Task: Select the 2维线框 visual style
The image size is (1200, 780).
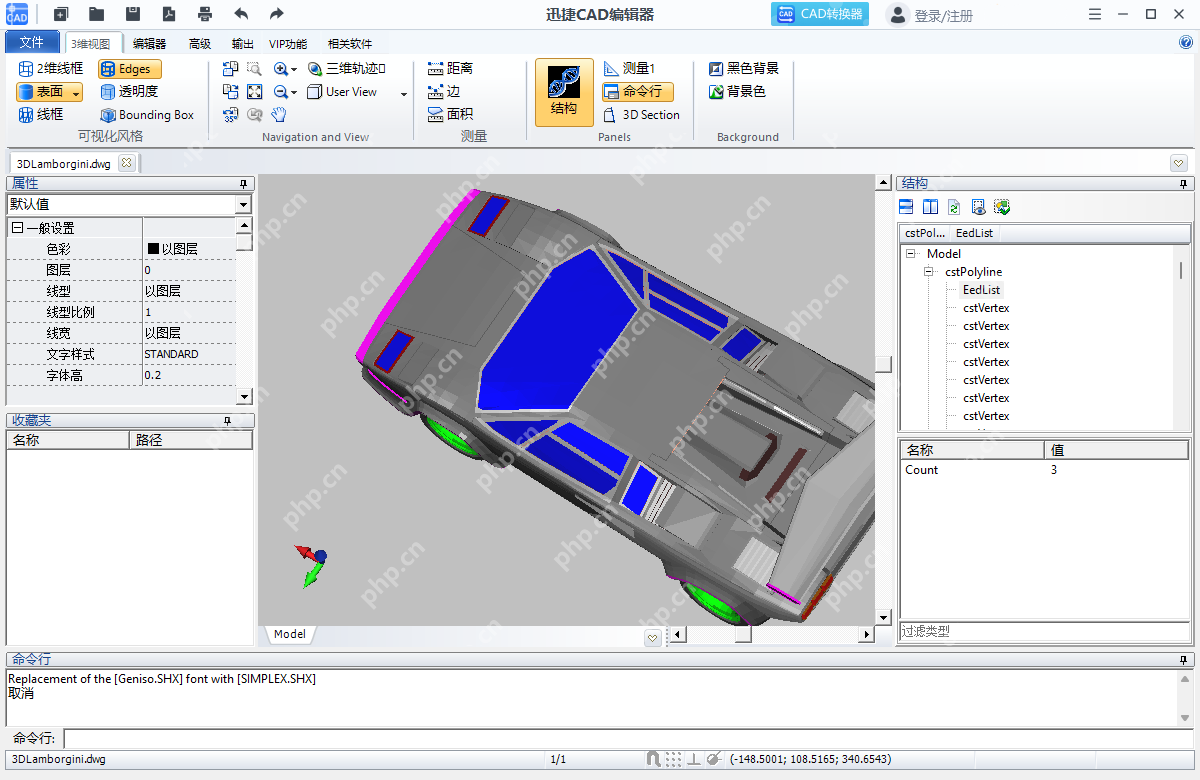Action: [50, 69]
